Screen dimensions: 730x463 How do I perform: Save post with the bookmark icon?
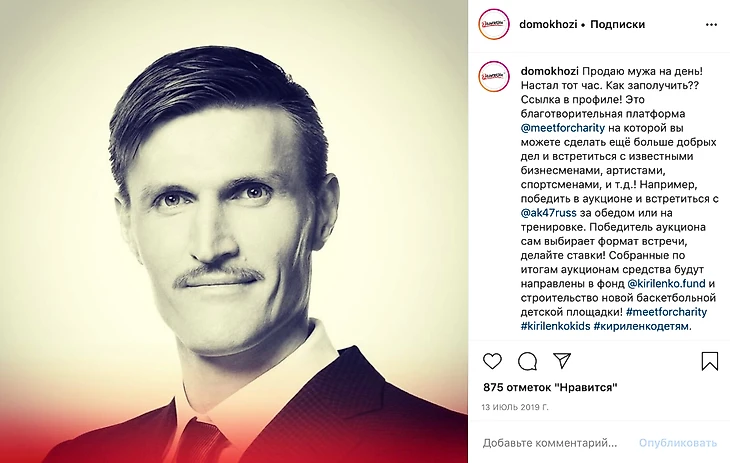point(709,361)
